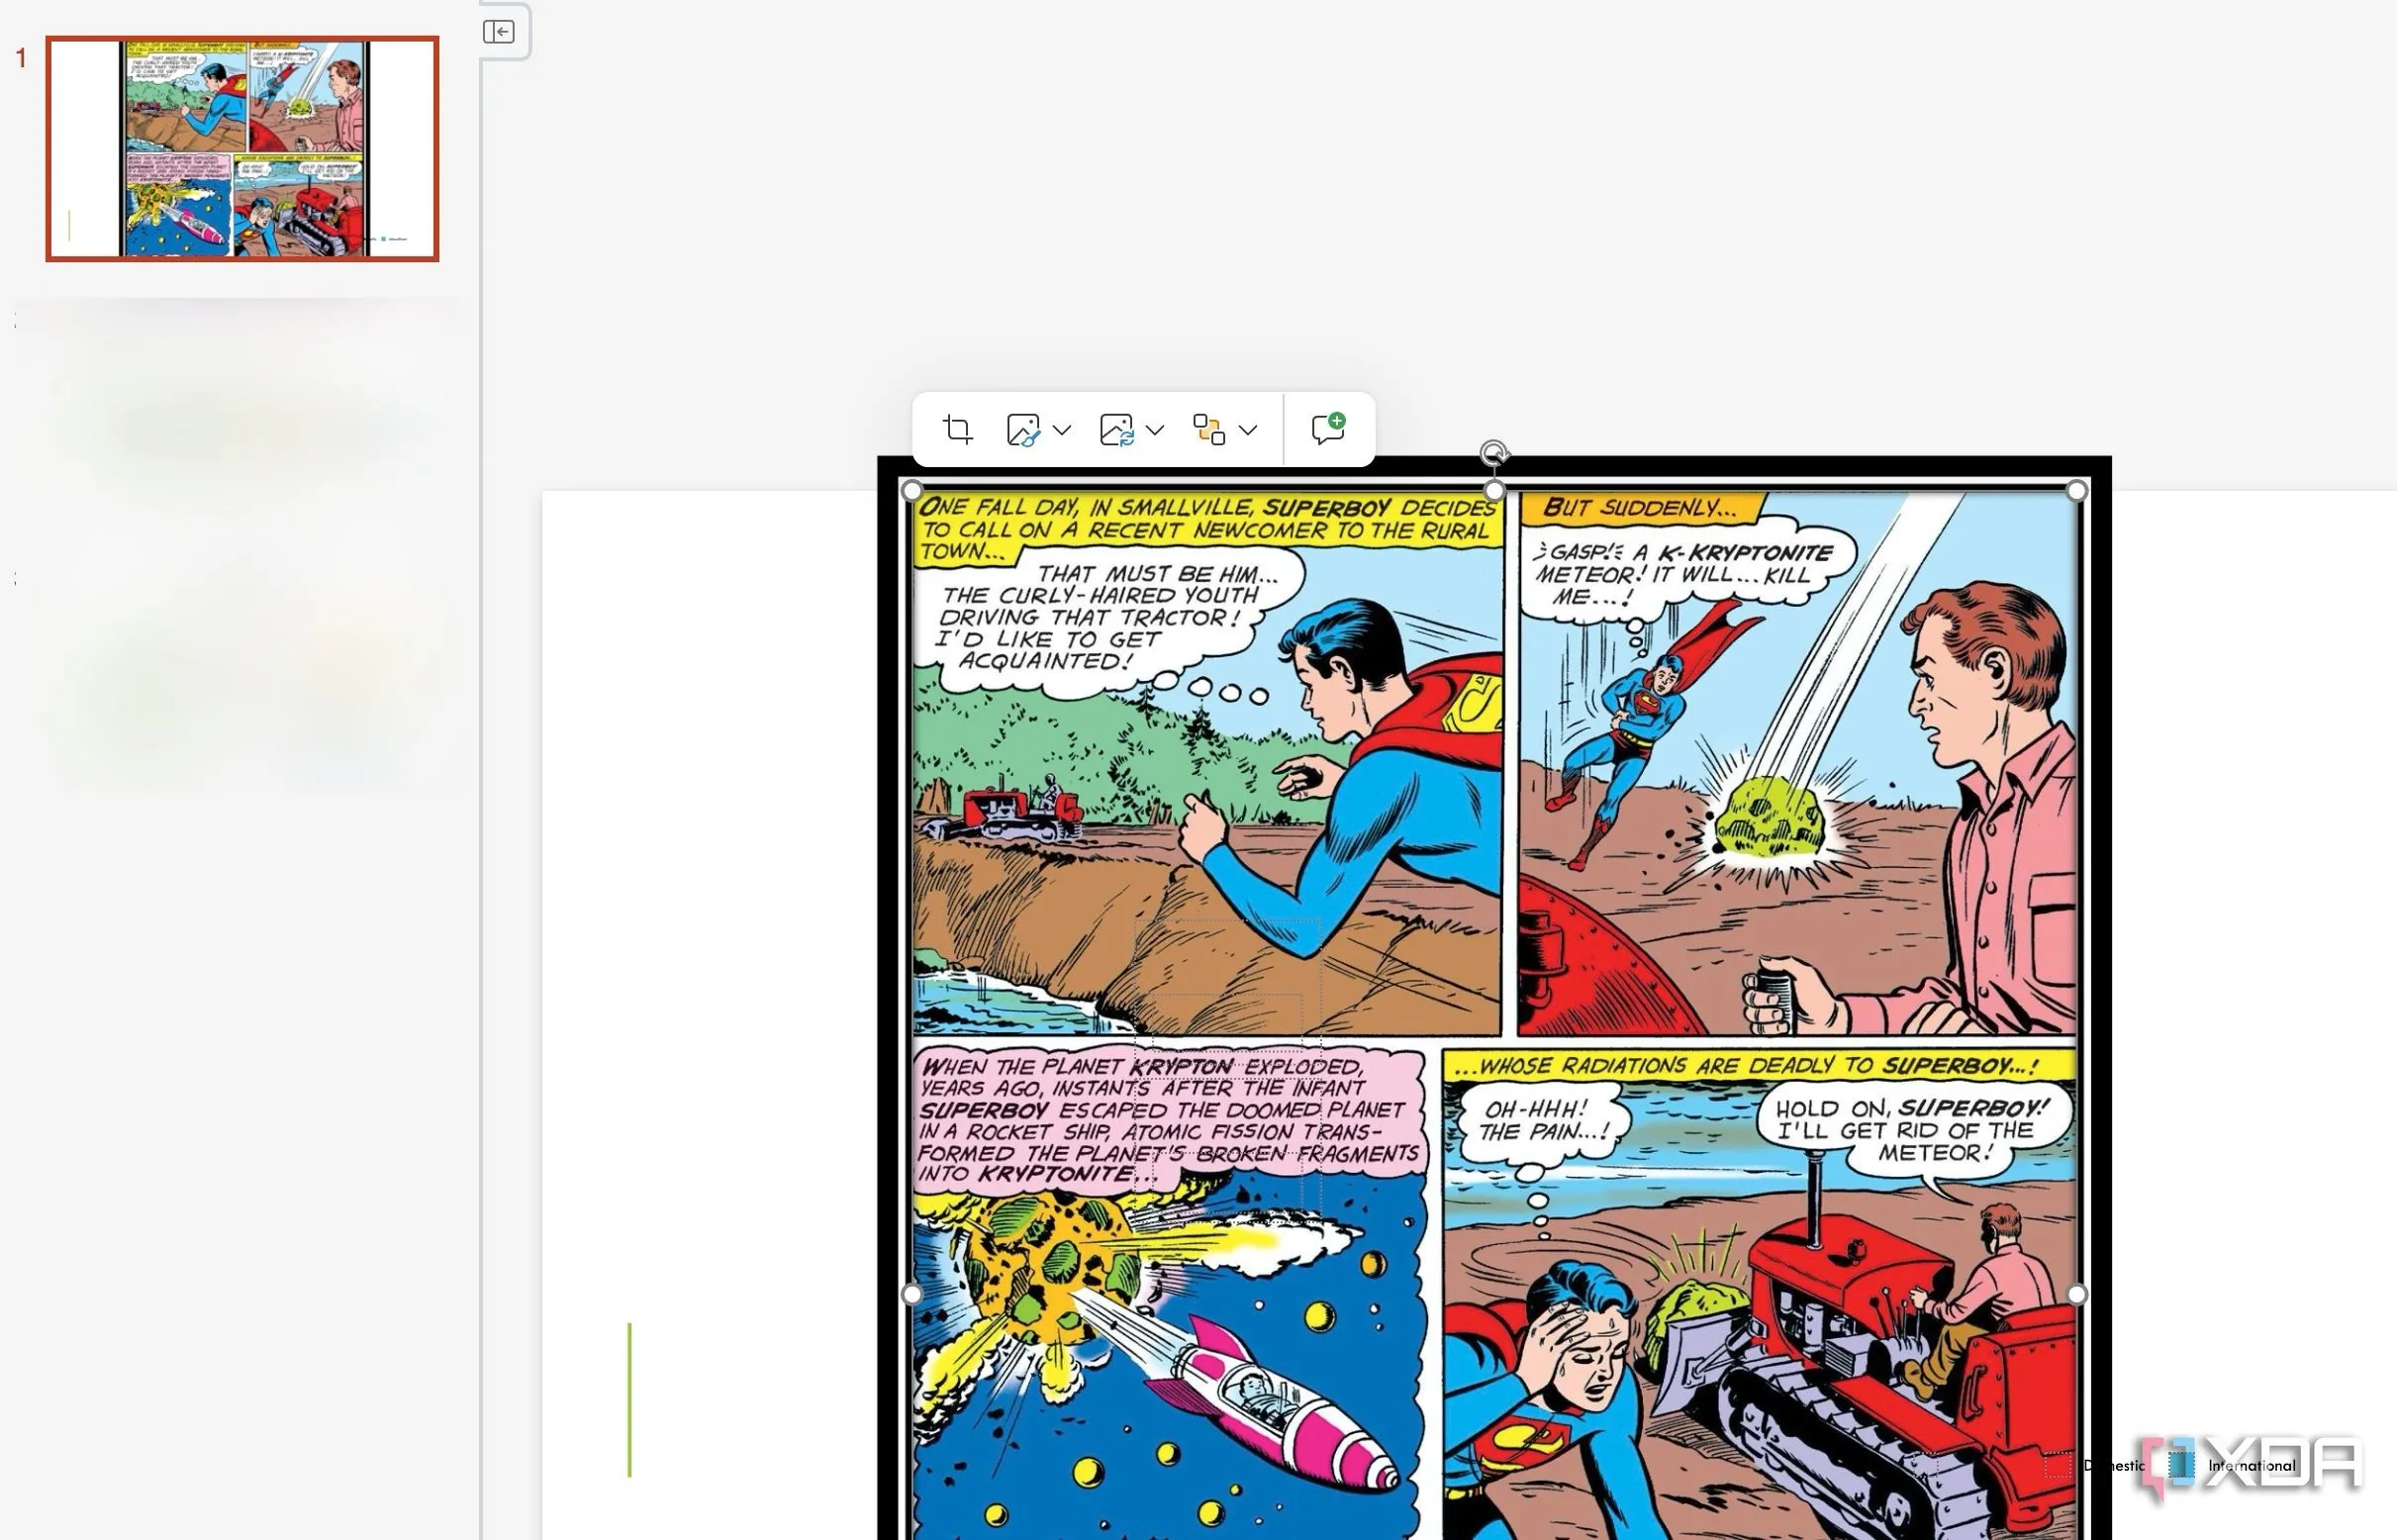Click the top-middle sizing handle of picture
Image resolution: width=2397 pixels, height=1540 pixels.
1494,491
